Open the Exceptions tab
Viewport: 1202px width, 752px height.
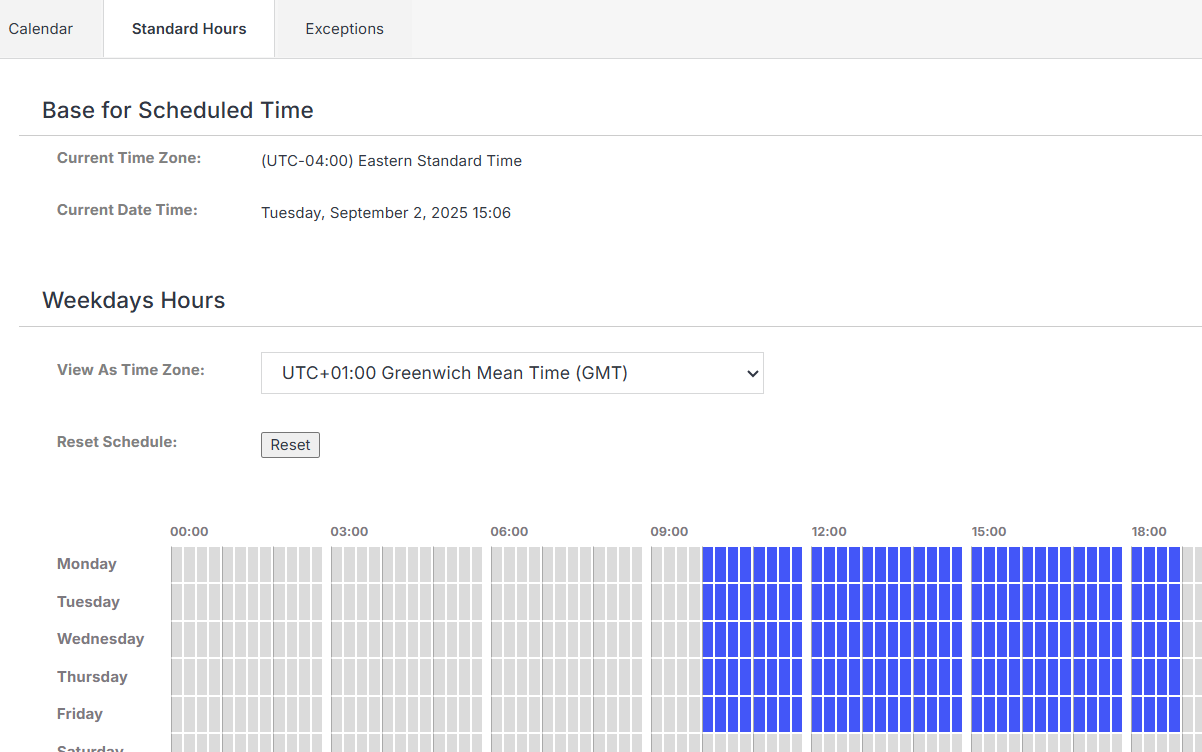click(x=344, y=29)
